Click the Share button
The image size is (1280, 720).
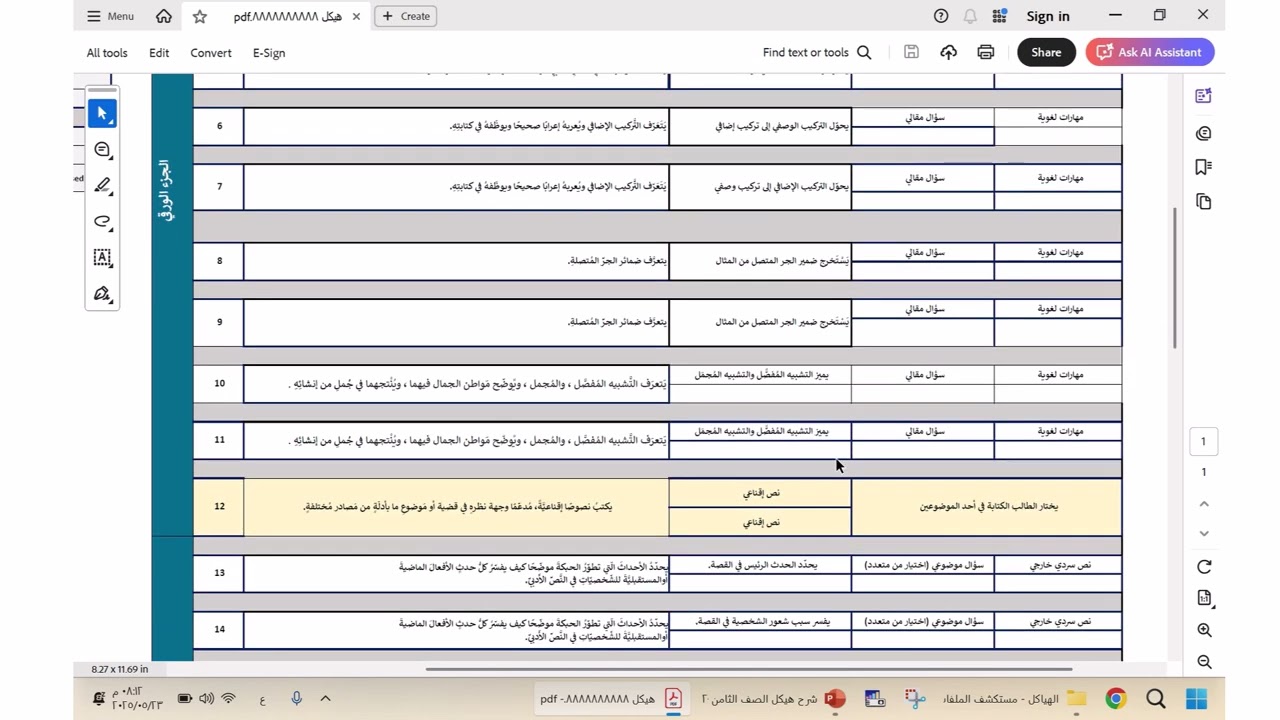[x=1046, y=52]
